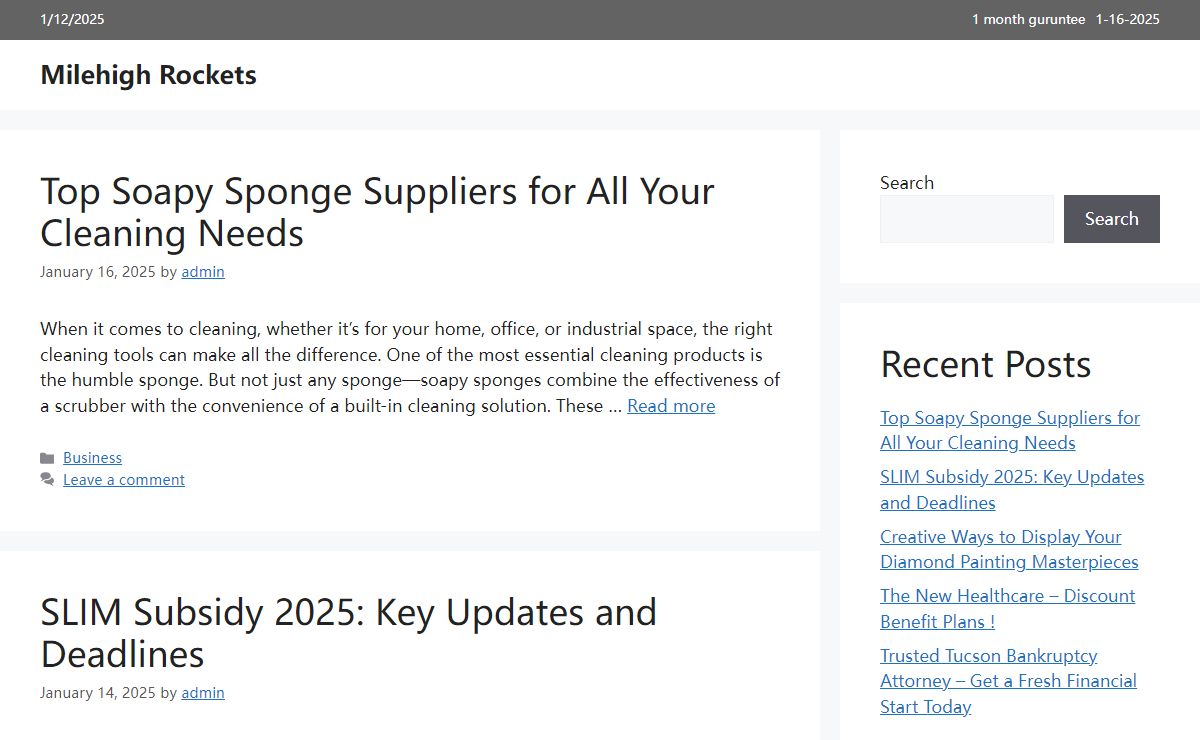The image size is (1200, 740).
Task: Open the recent post Top Soapy Sponge Suppliers
Action: [1010, 430]
